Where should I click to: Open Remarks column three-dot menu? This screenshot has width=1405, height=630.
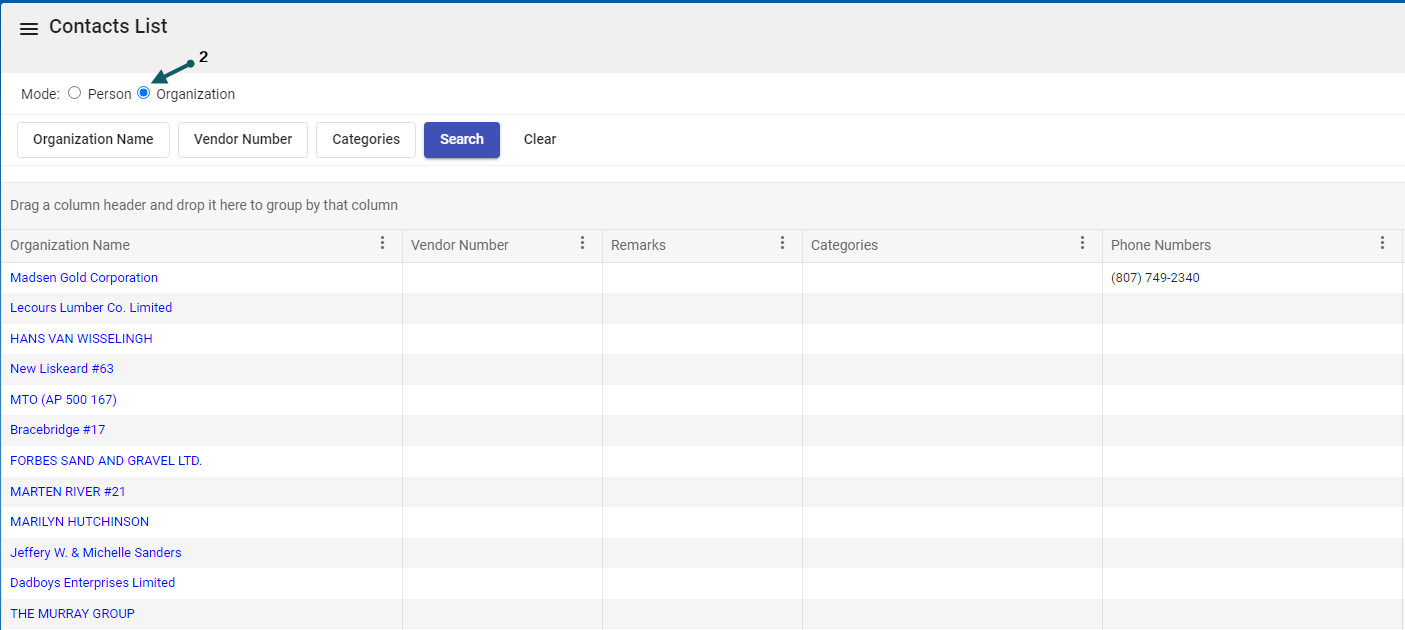coord(782,243)
